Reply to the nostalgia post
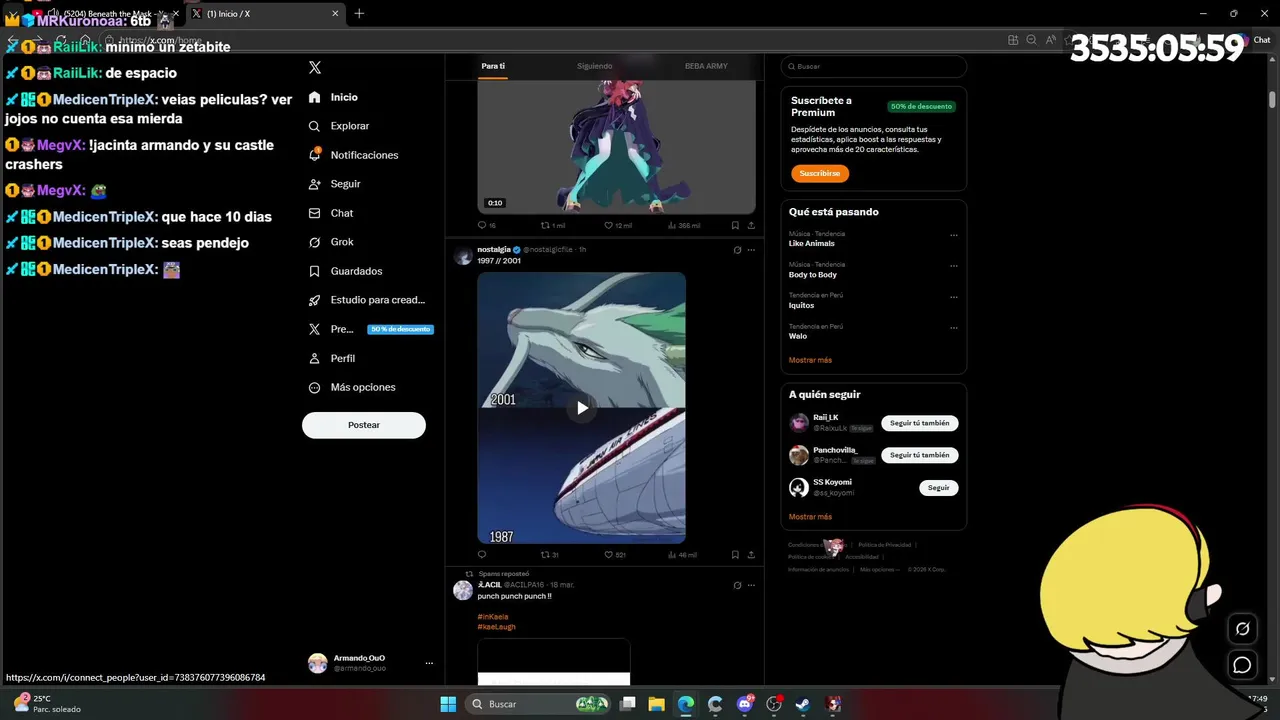The width and height of the screenshot is (1280, 720). pyautogui.click(x=482, y=554)
